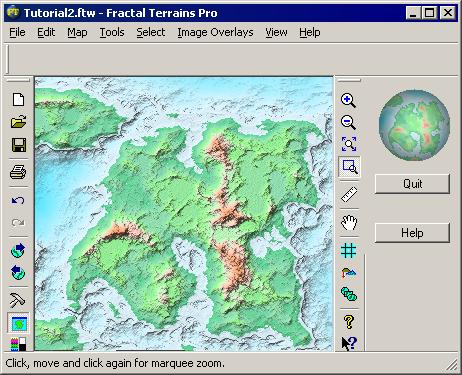Click the color palette swatches icon

(18, 344)
